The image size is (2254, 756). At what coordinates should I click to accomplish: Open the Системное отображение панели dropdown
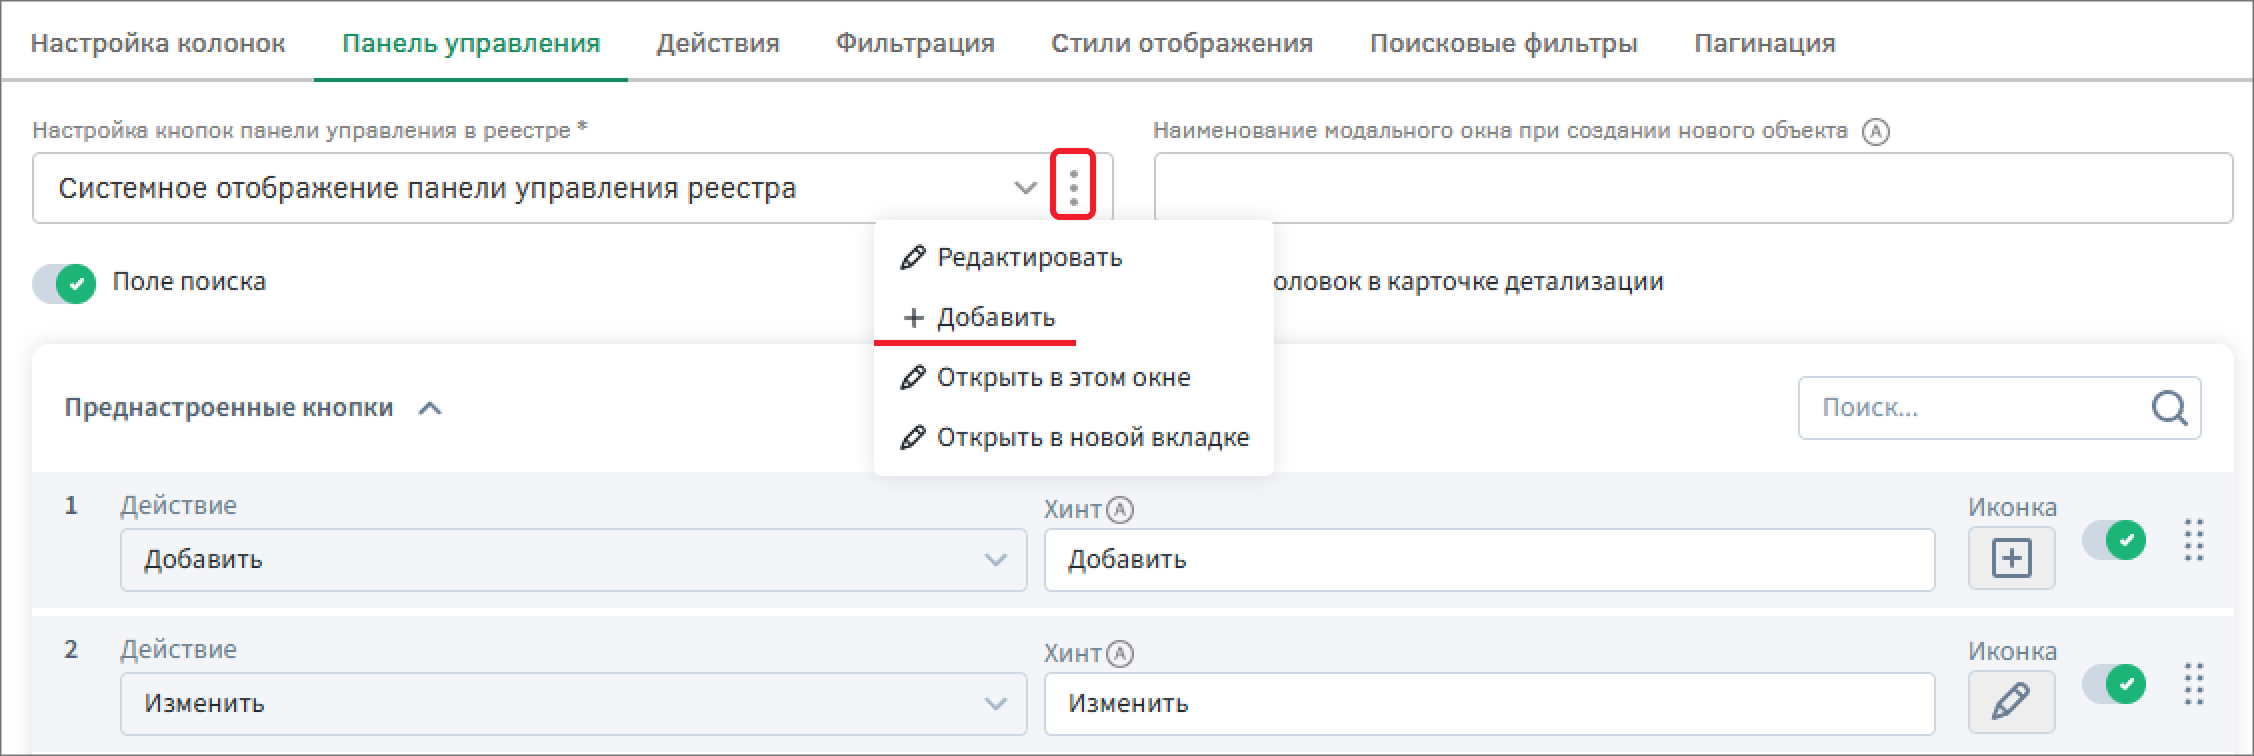pos(540,188)
